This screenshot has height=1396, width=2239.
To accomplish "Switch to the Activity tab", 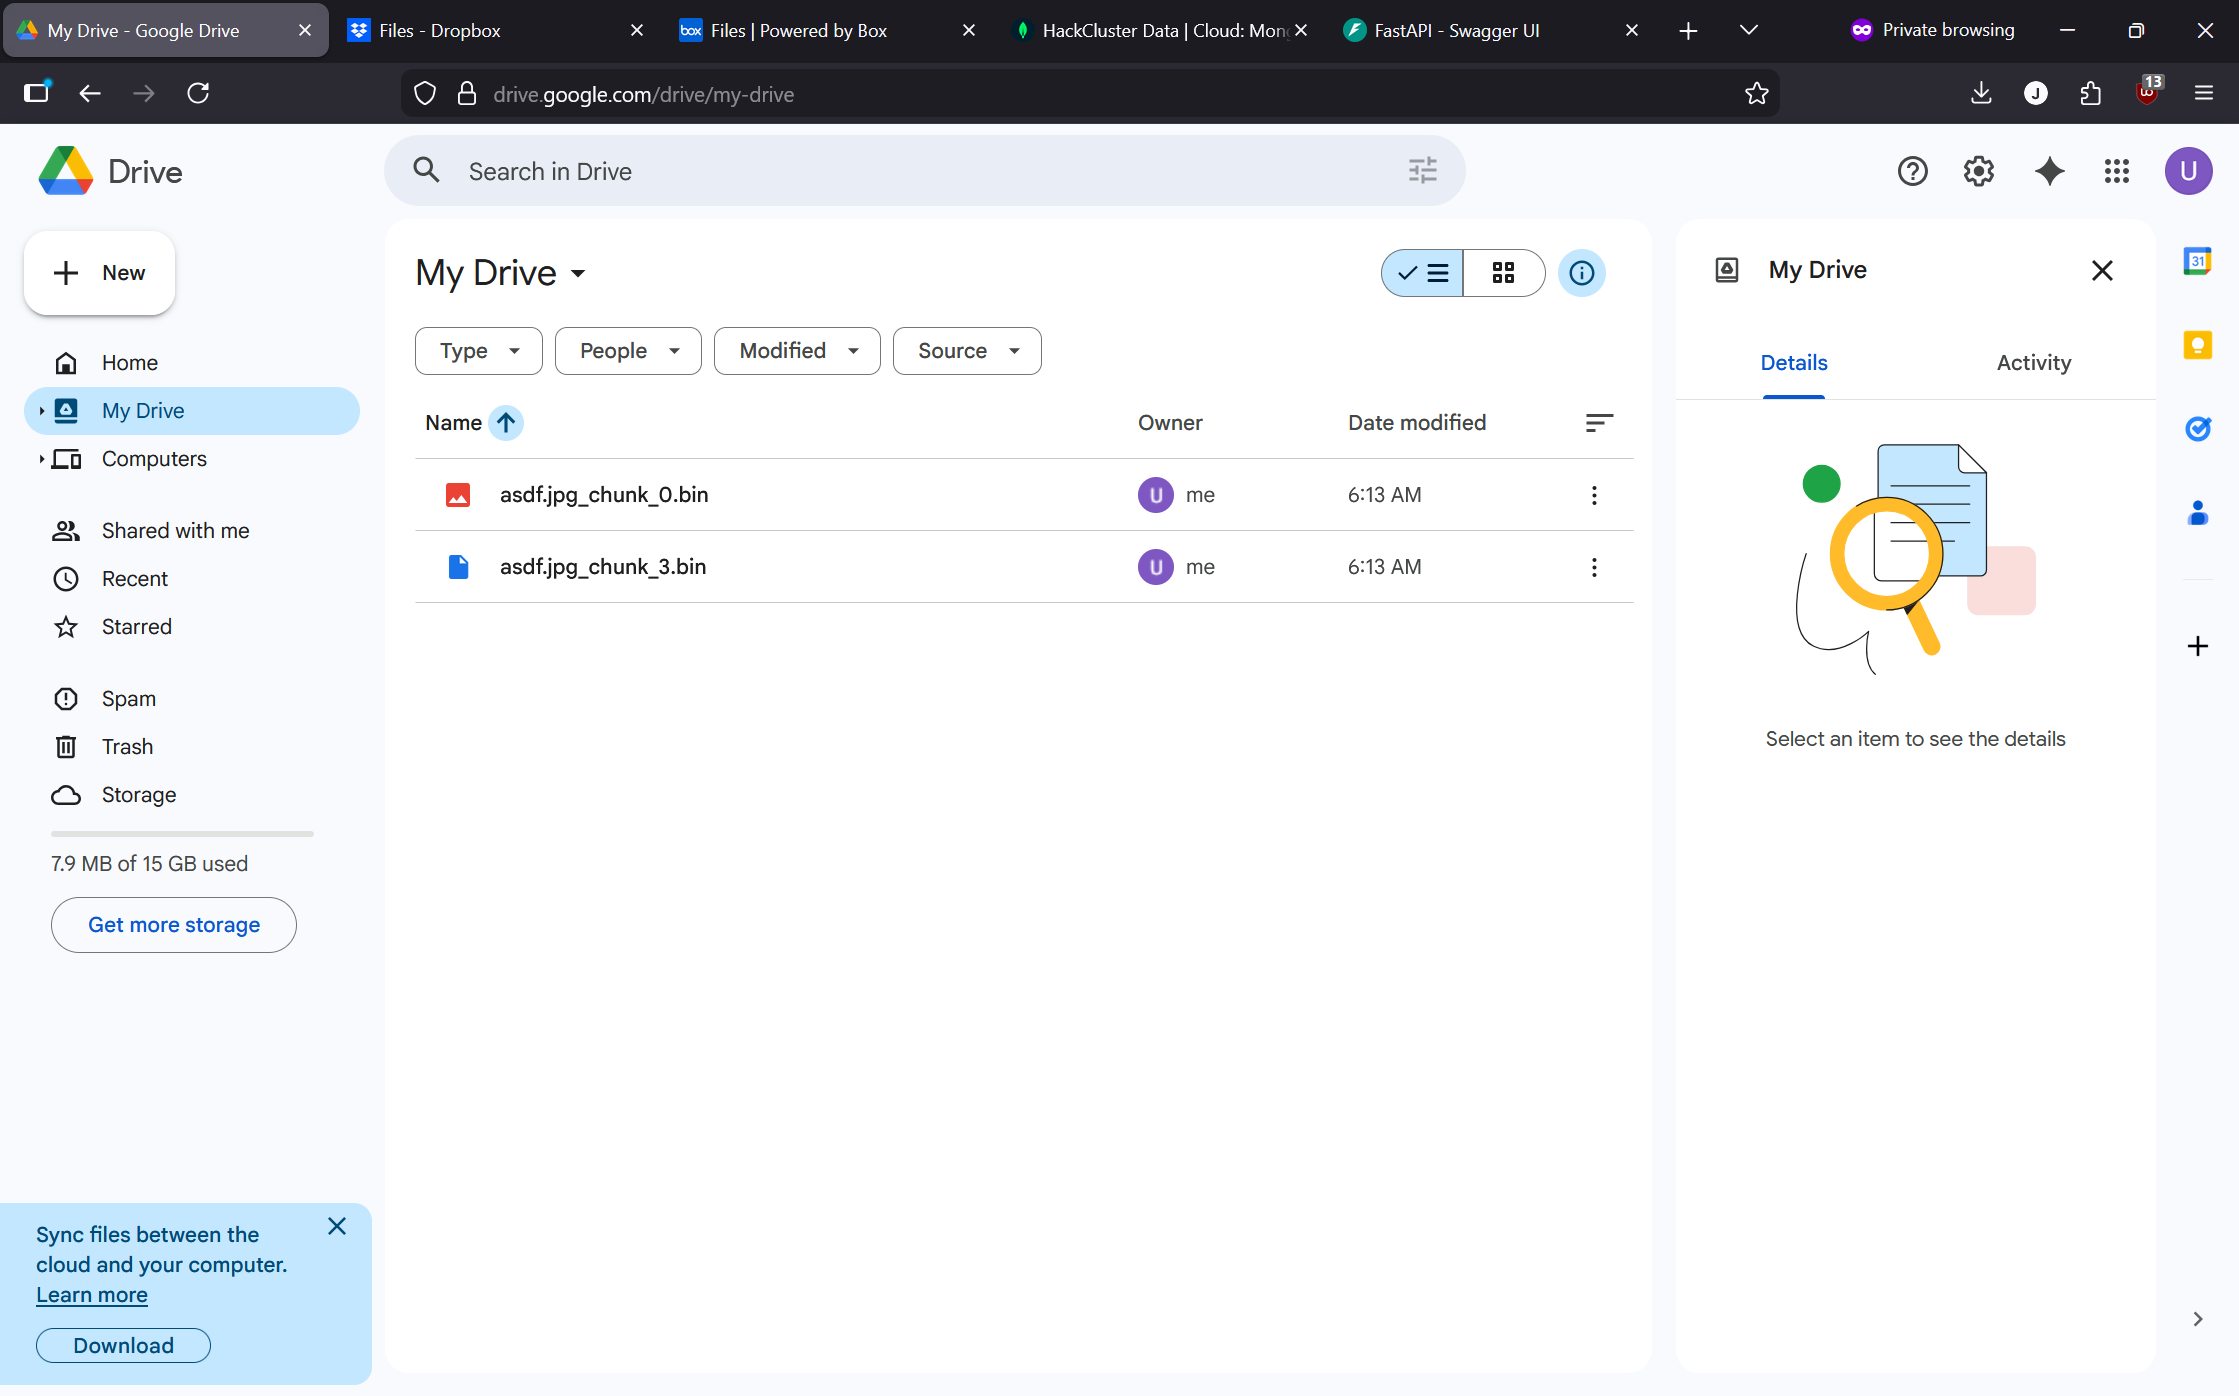I will [2033, 363].
